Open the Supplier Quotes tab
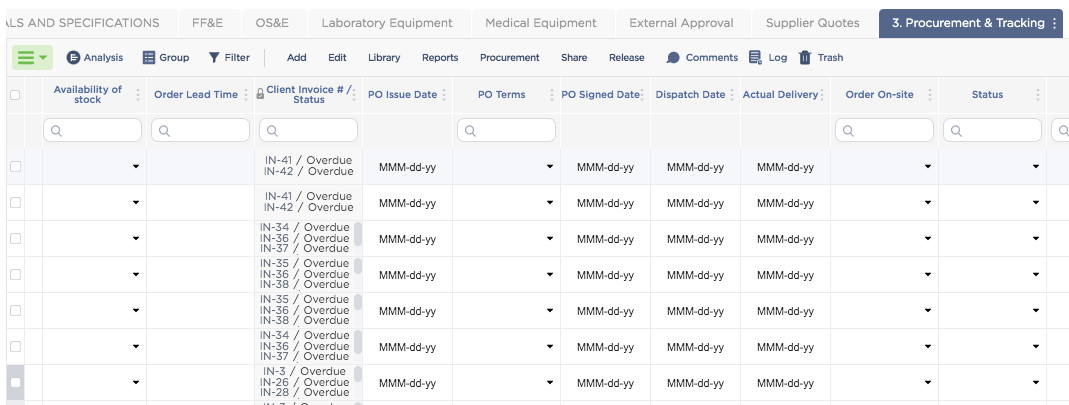1069x405 pixels. tap(812, 23)
